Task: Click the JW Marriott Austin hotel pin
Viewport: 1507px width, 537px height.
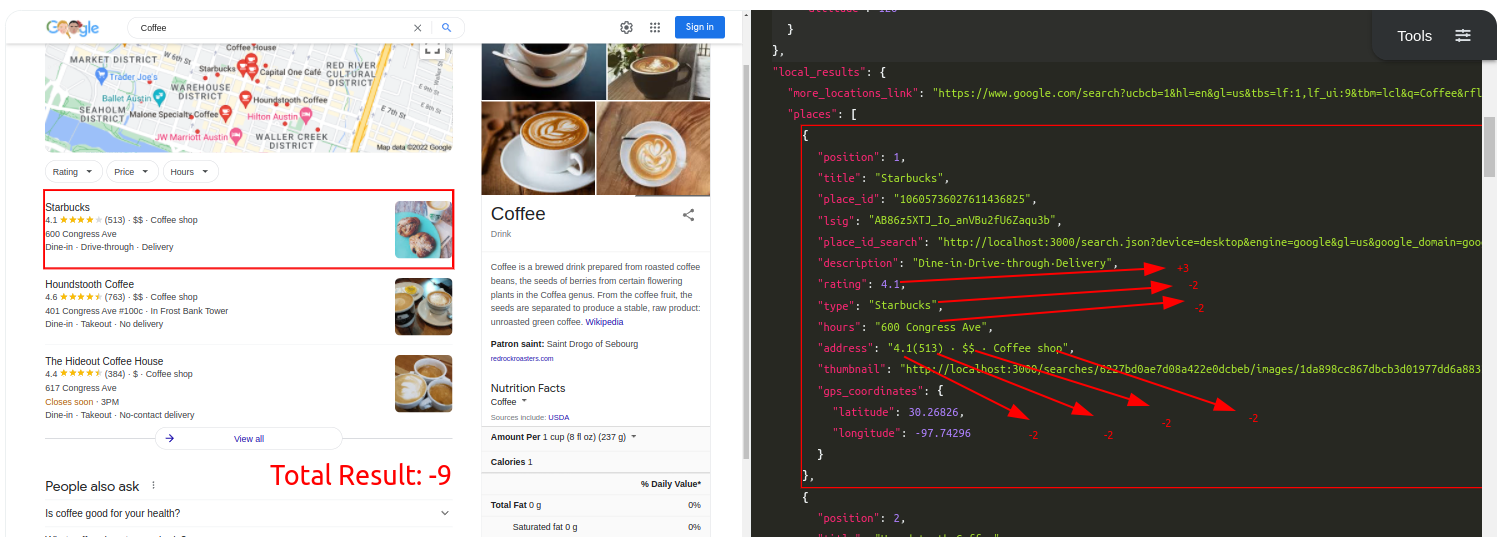Action: tap(236, 137)
